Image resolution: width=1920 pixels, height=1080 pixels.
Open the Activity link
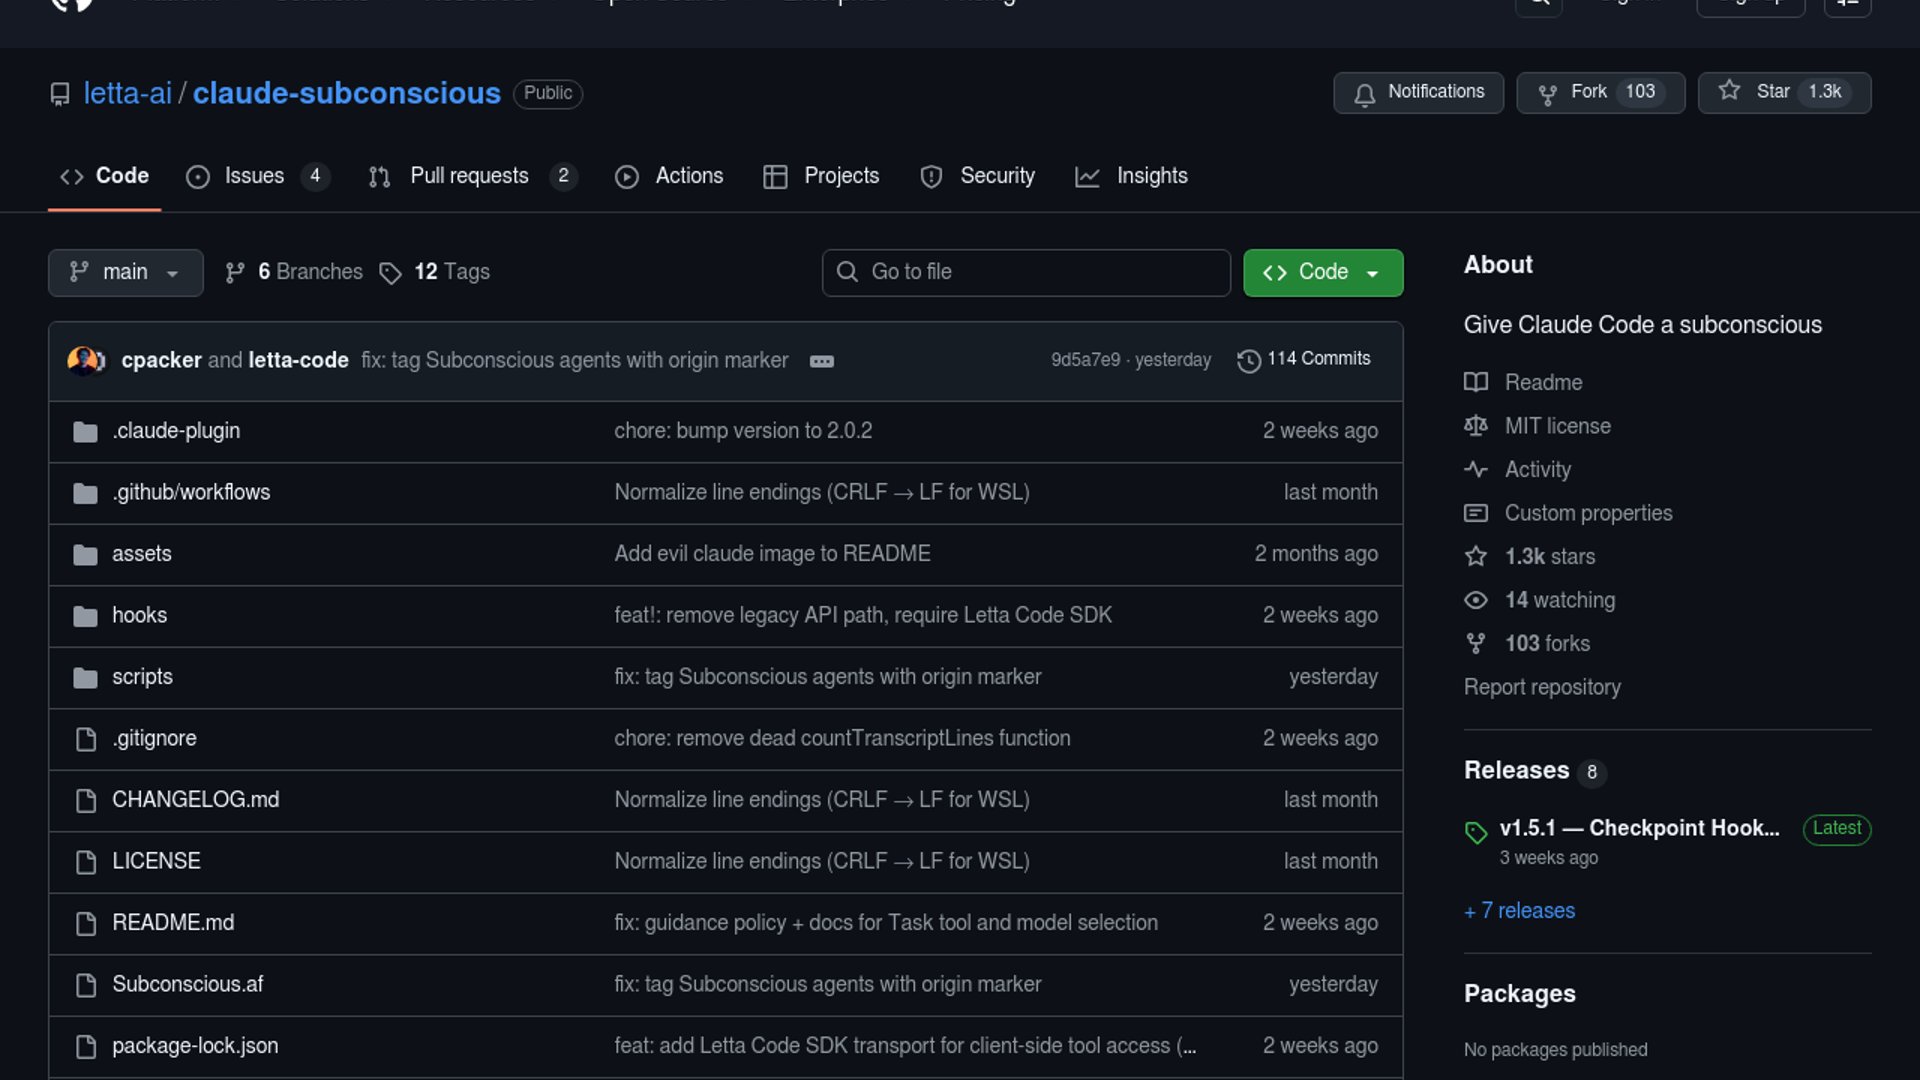coord(1537,469)
